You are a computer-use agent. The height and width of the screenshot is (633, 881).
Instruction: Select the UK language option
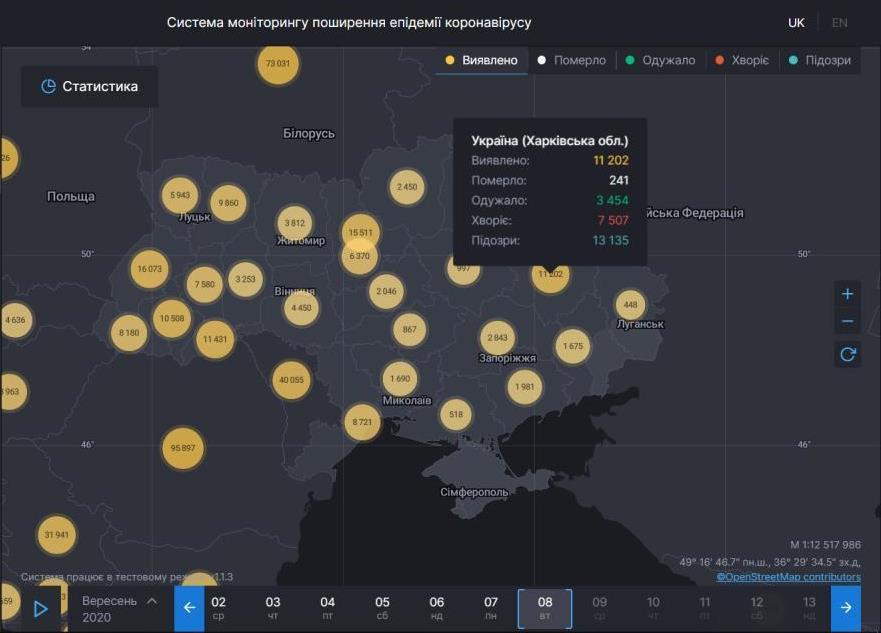point(796,21)
